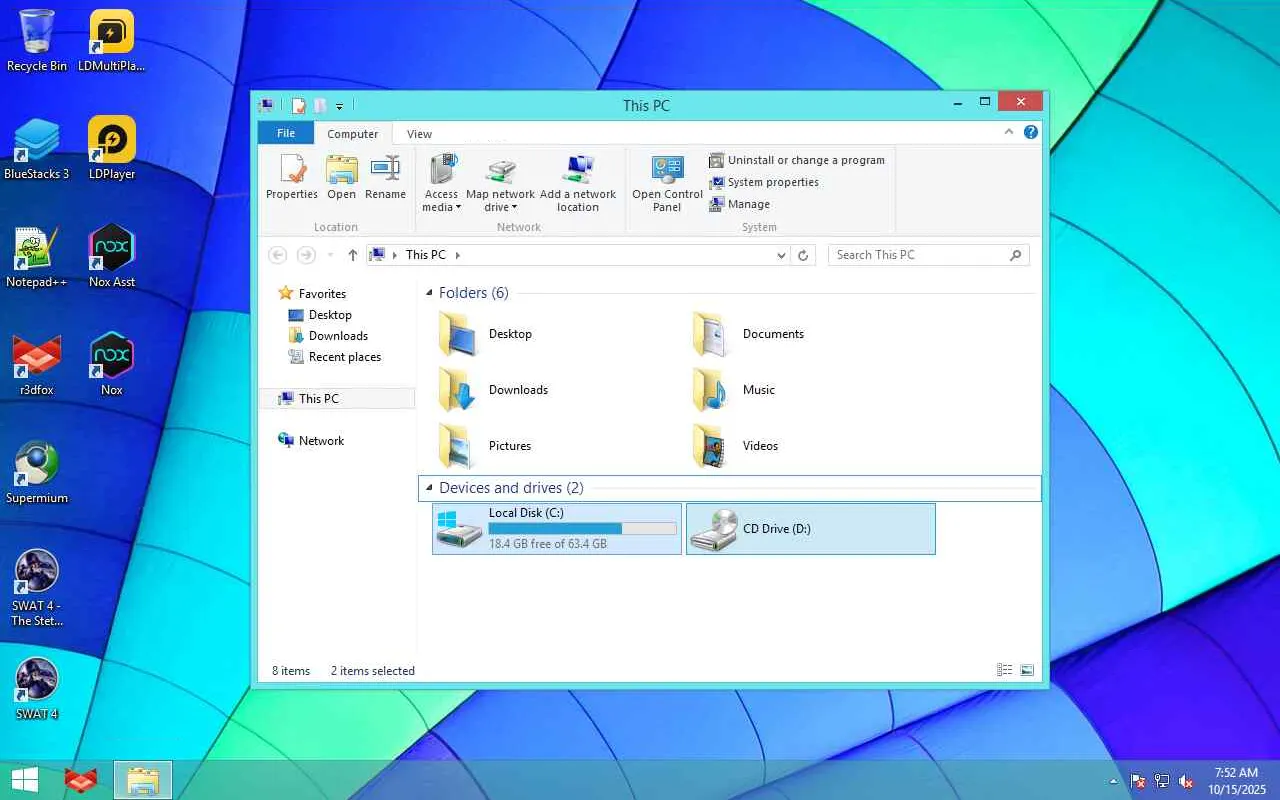Click the r3dfox taskbar button
Viewport: 1280px width, 800px height.
pos(81,780)
